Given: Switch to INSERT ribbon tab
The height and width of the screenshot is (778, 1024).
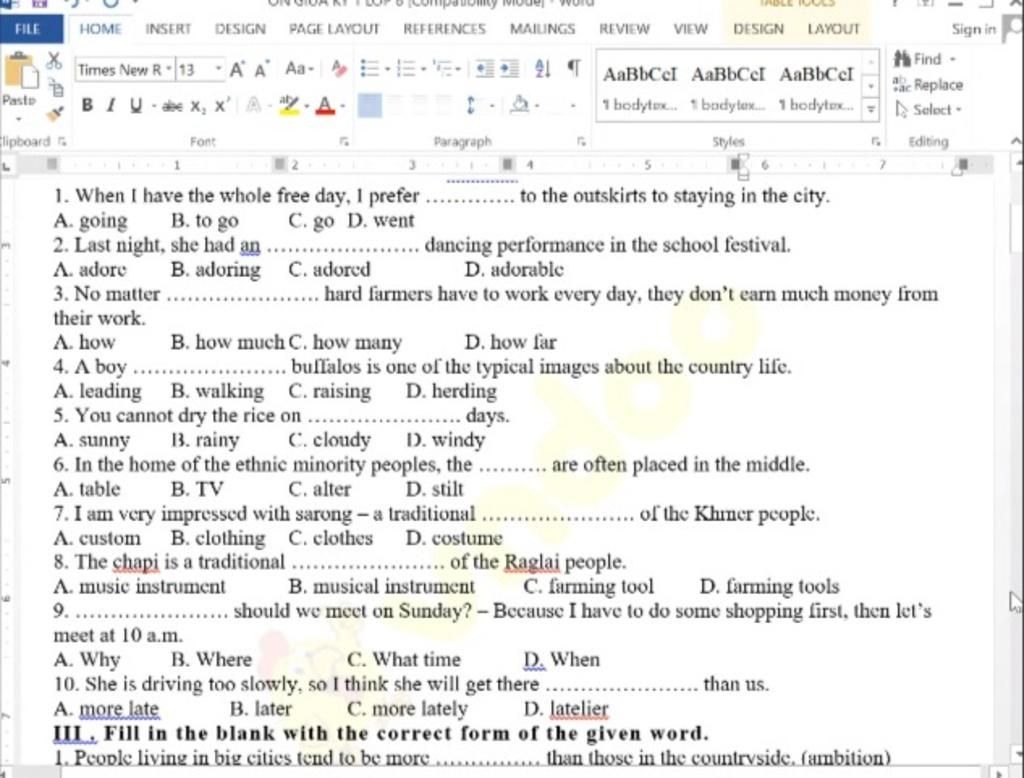Looking at the screenshot, I should pyautogui.click(x=168, y=29).
